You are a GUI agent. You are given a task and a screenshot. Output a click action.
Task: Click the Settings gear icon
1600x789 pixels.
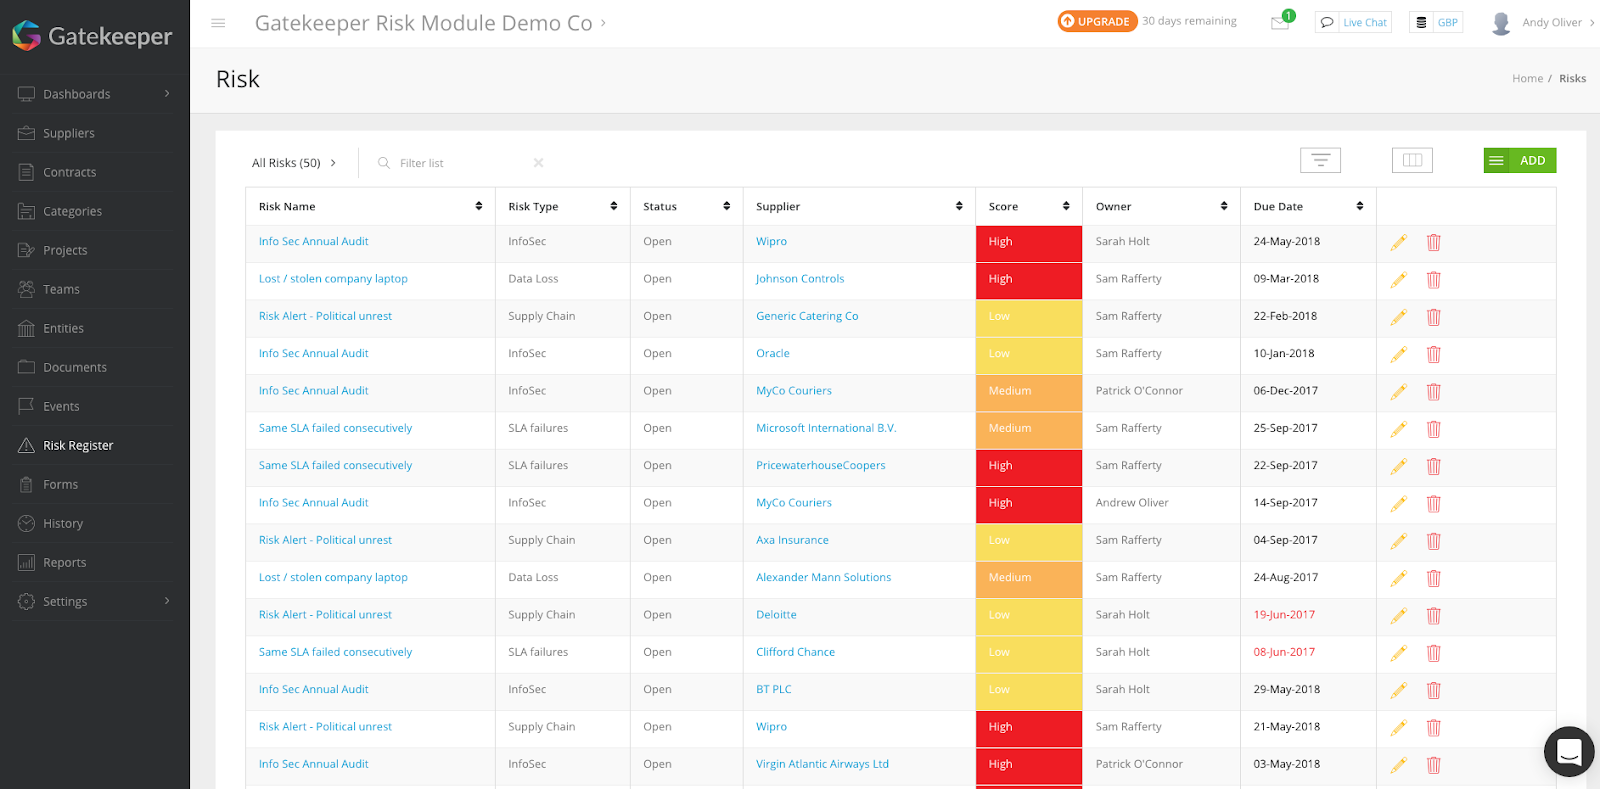[x=26, y=601]
